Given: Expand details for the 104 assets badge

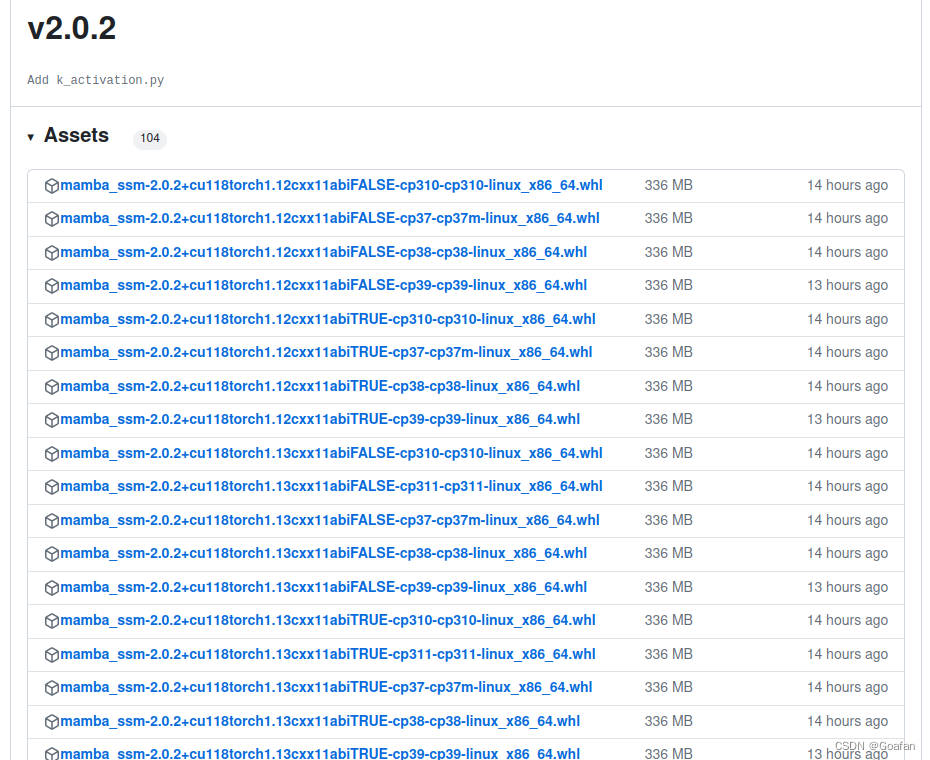Looking at the screenshot, I should (x=149, y=139).
